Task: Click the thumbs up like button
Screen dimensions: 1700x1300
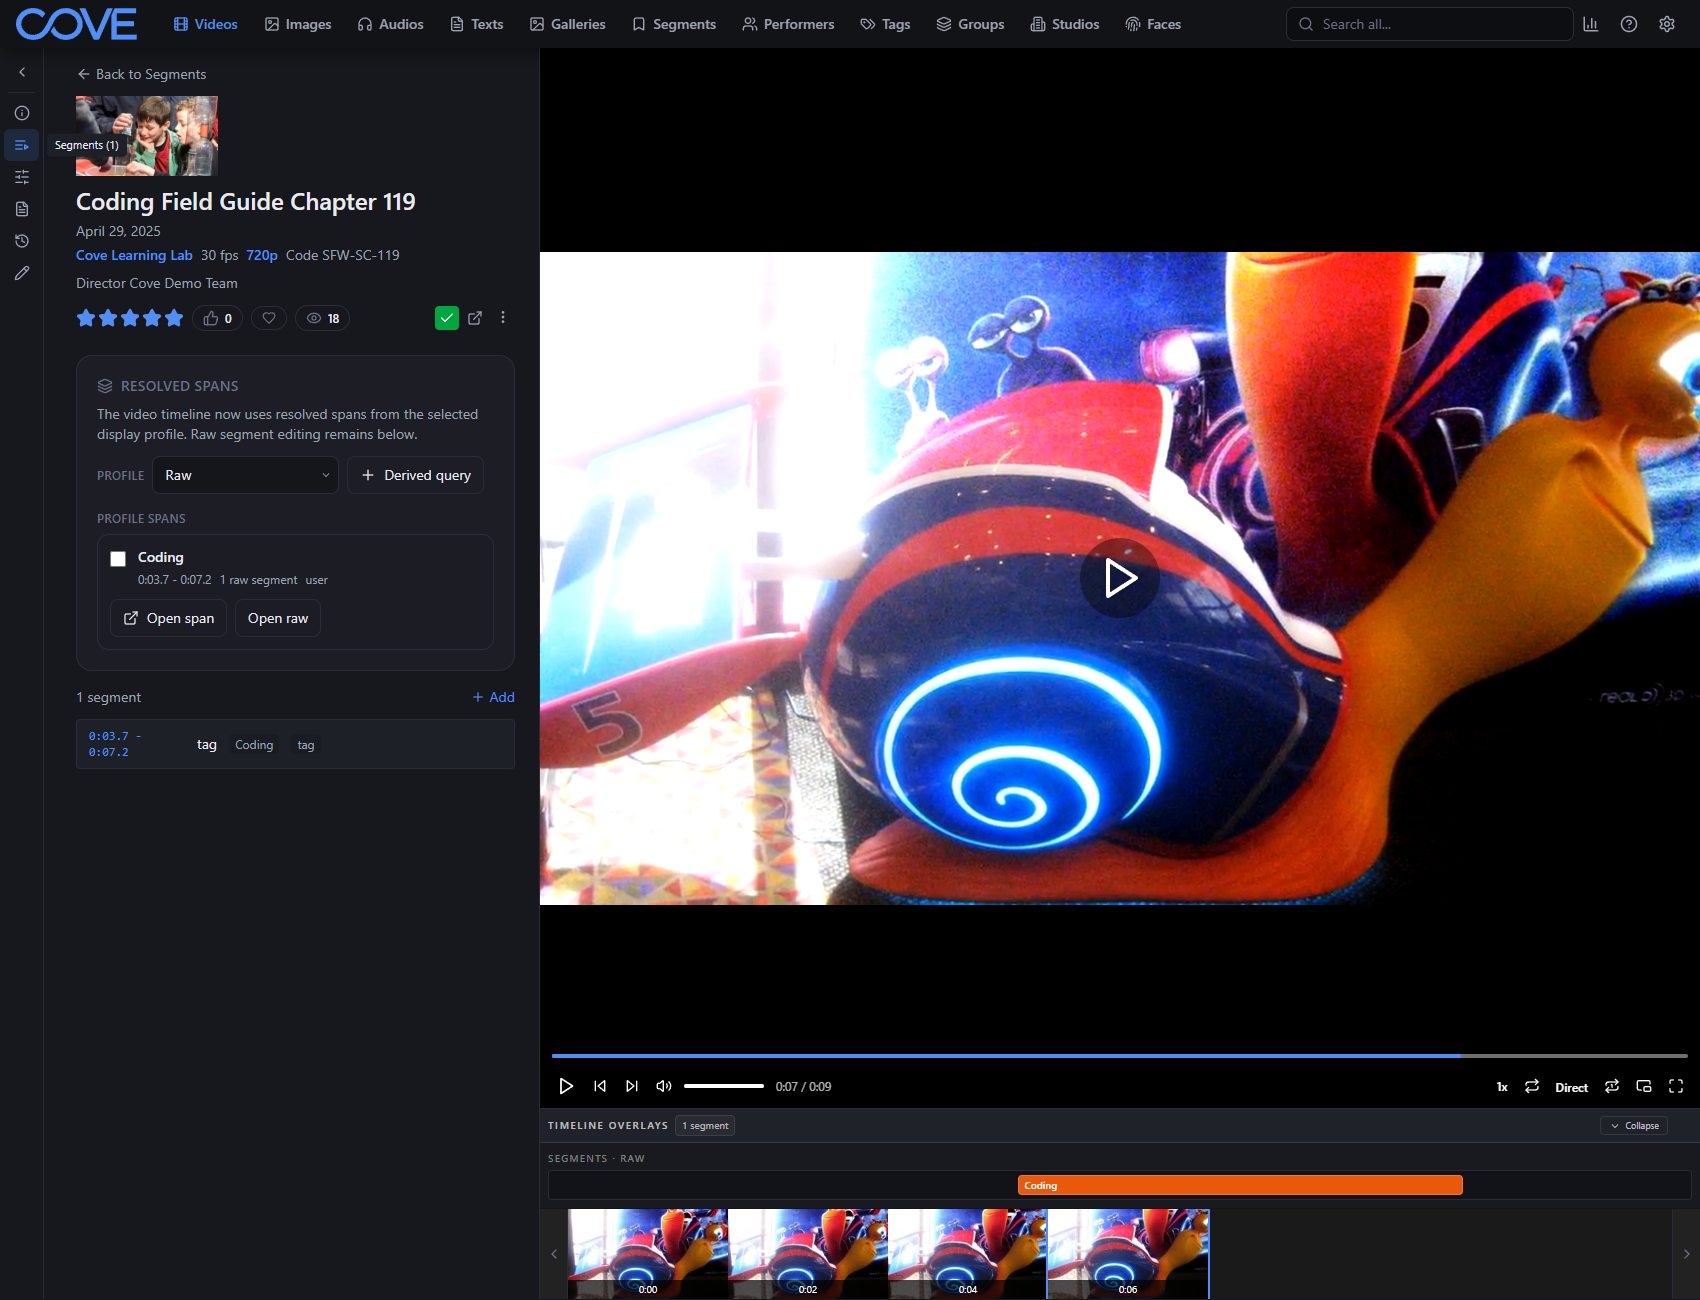Action: (x=218, y=318)
